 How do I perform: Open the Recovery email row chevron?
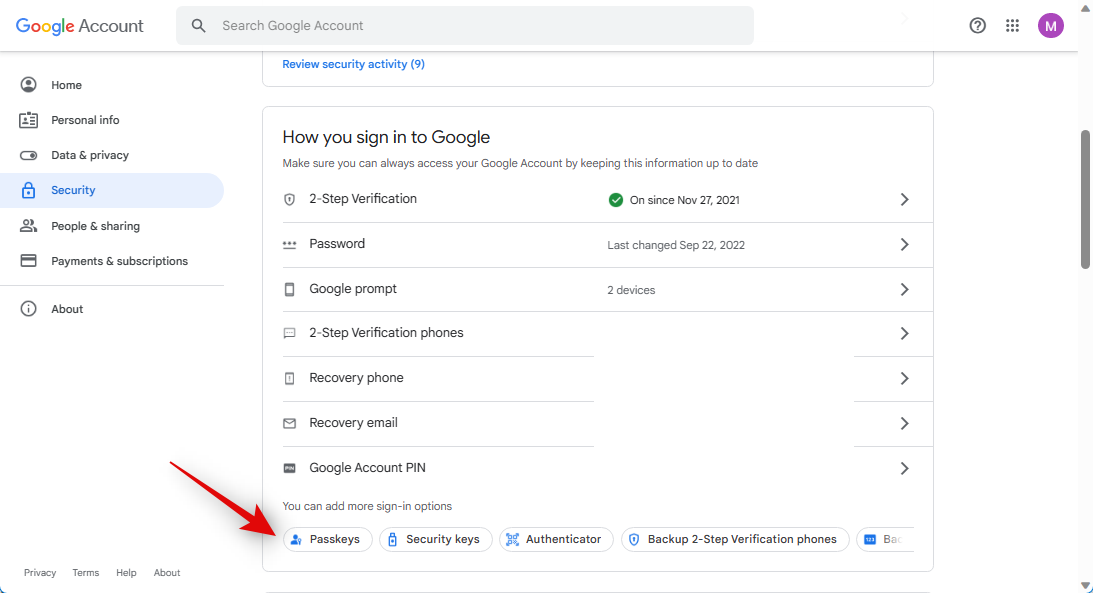[x=904, y=423]
